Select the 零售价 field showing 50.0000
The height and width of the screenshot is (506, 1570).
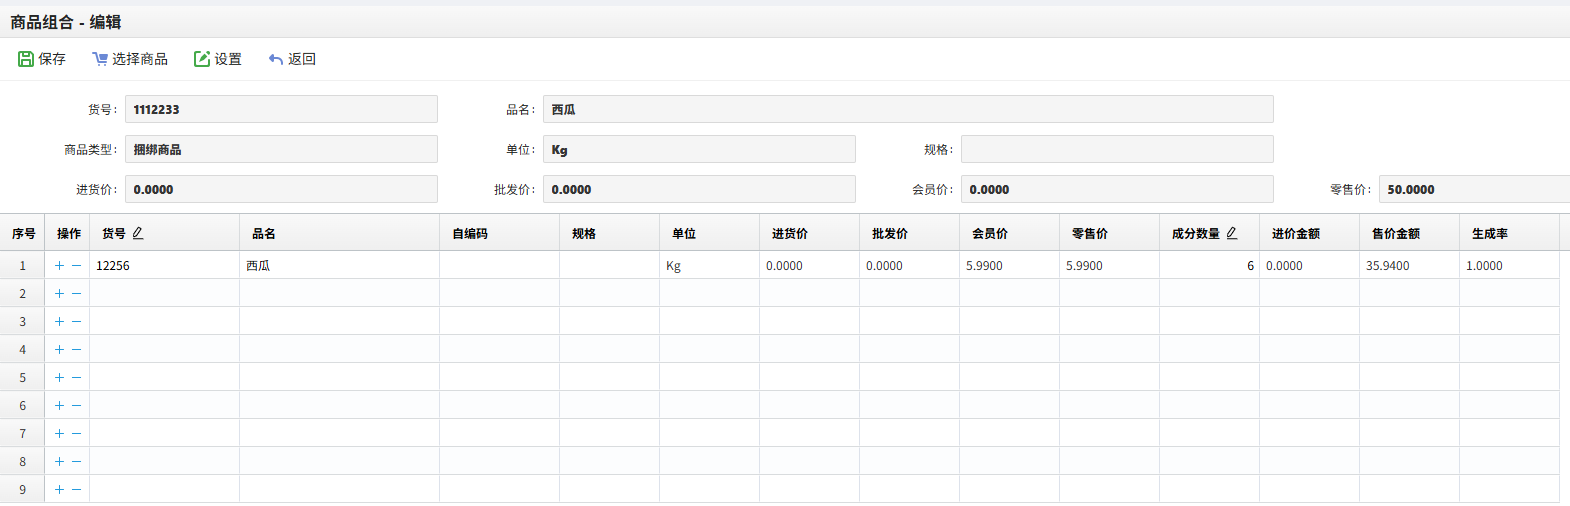click(1474, 189)
